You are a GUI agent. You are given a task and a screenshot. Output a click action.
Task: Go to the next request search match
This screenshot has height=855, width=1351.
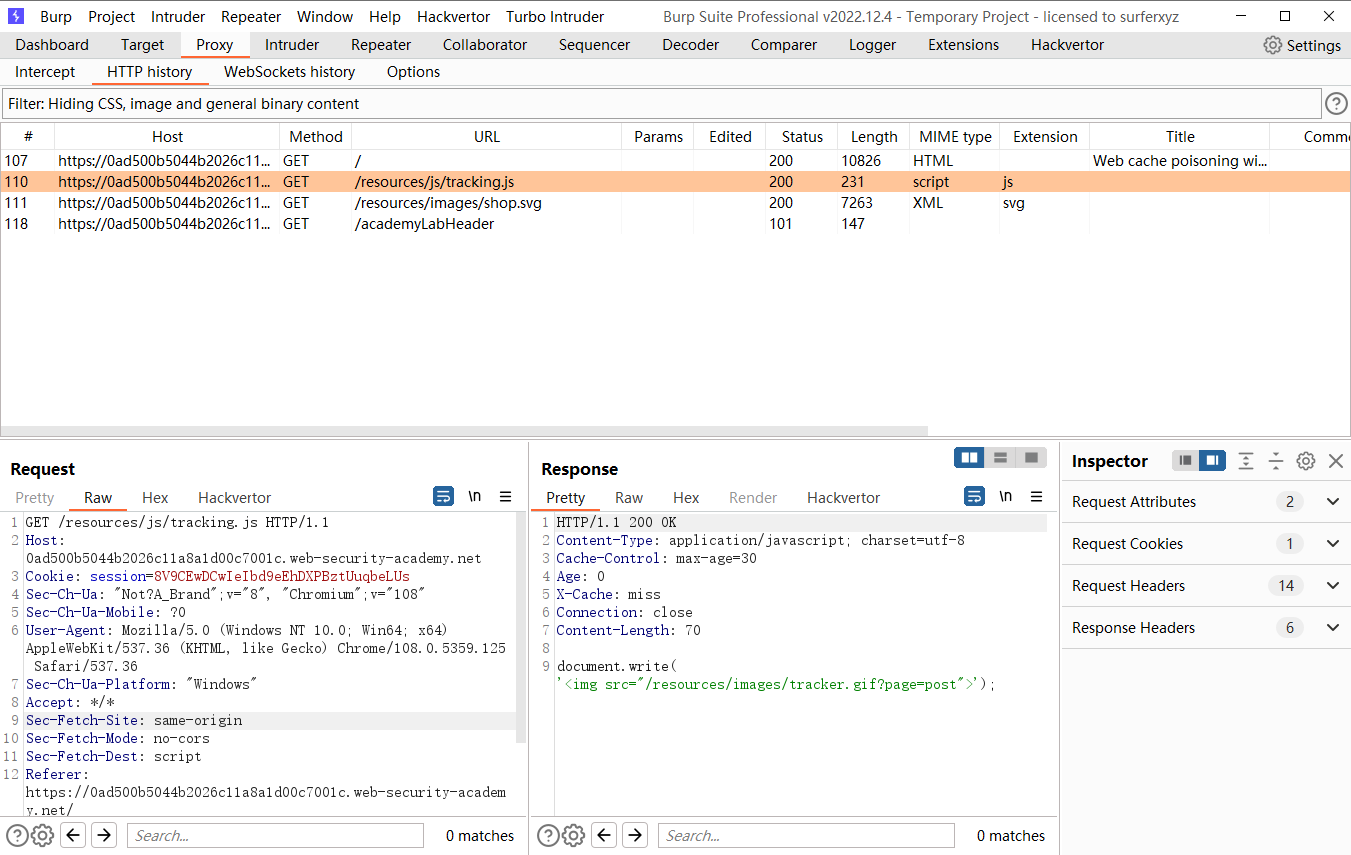coord(104,835)
